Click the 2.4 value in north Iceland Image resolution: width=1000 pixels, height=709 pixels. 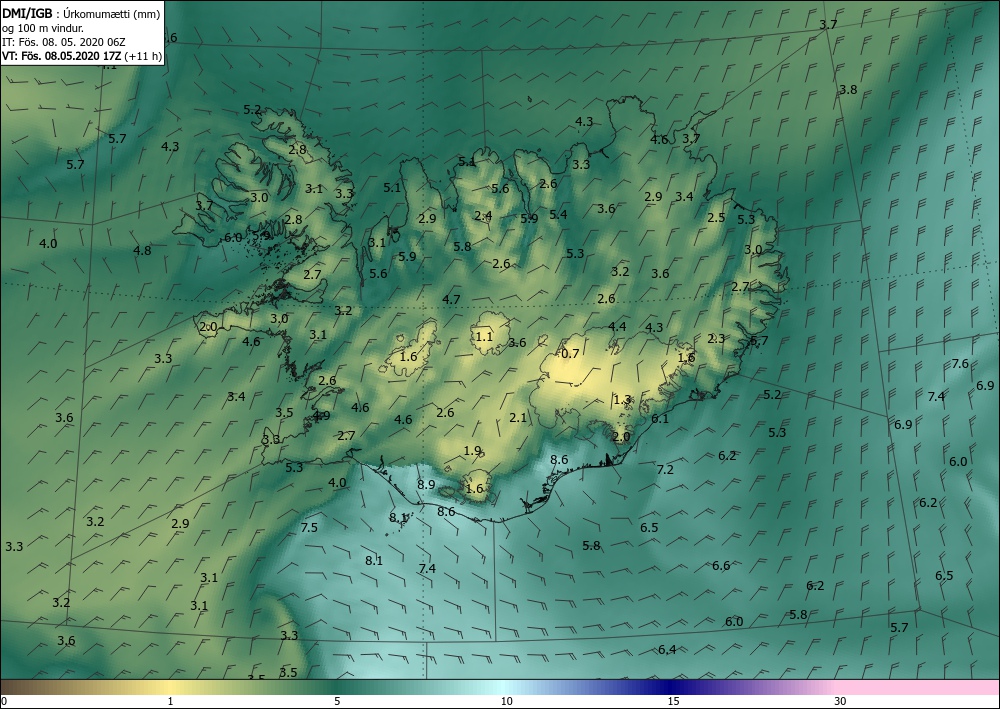point(483,216)
